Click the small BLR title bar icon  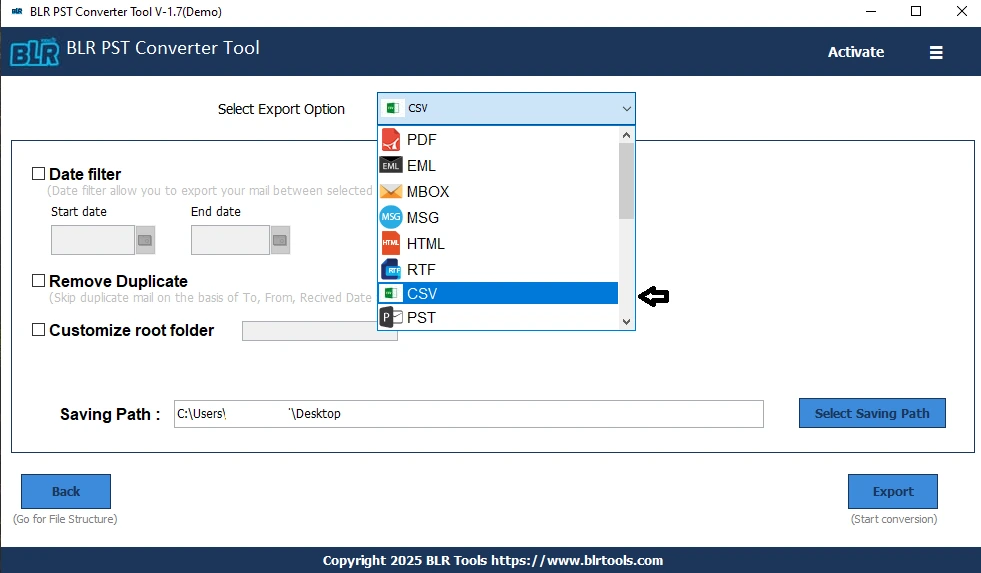17,11
